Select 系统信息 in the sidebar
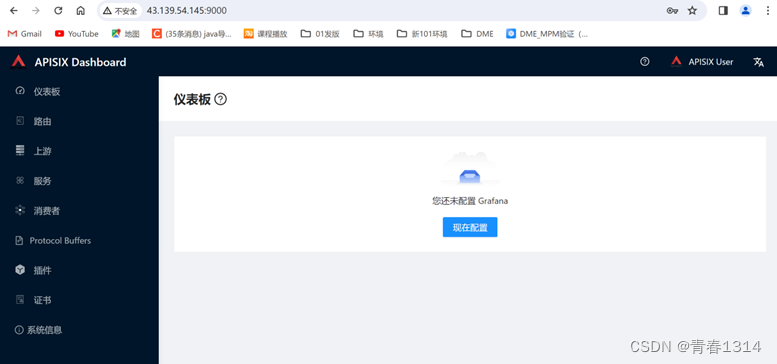 79,330
